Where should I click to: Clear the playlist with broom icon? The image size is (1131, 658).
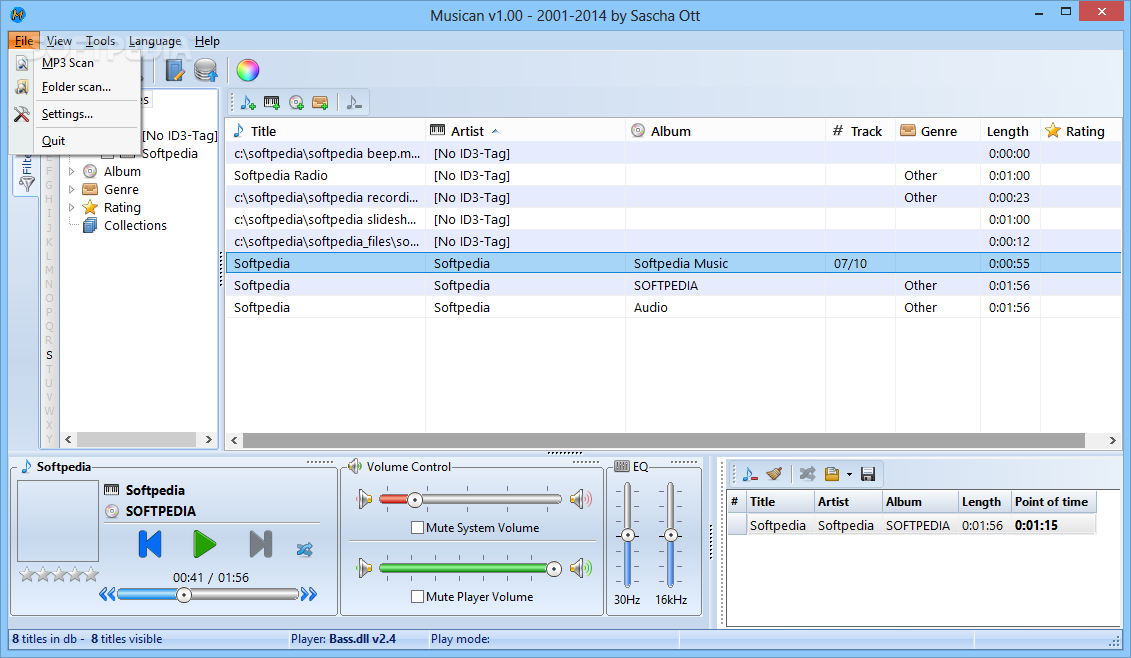[x=774, y=474]
